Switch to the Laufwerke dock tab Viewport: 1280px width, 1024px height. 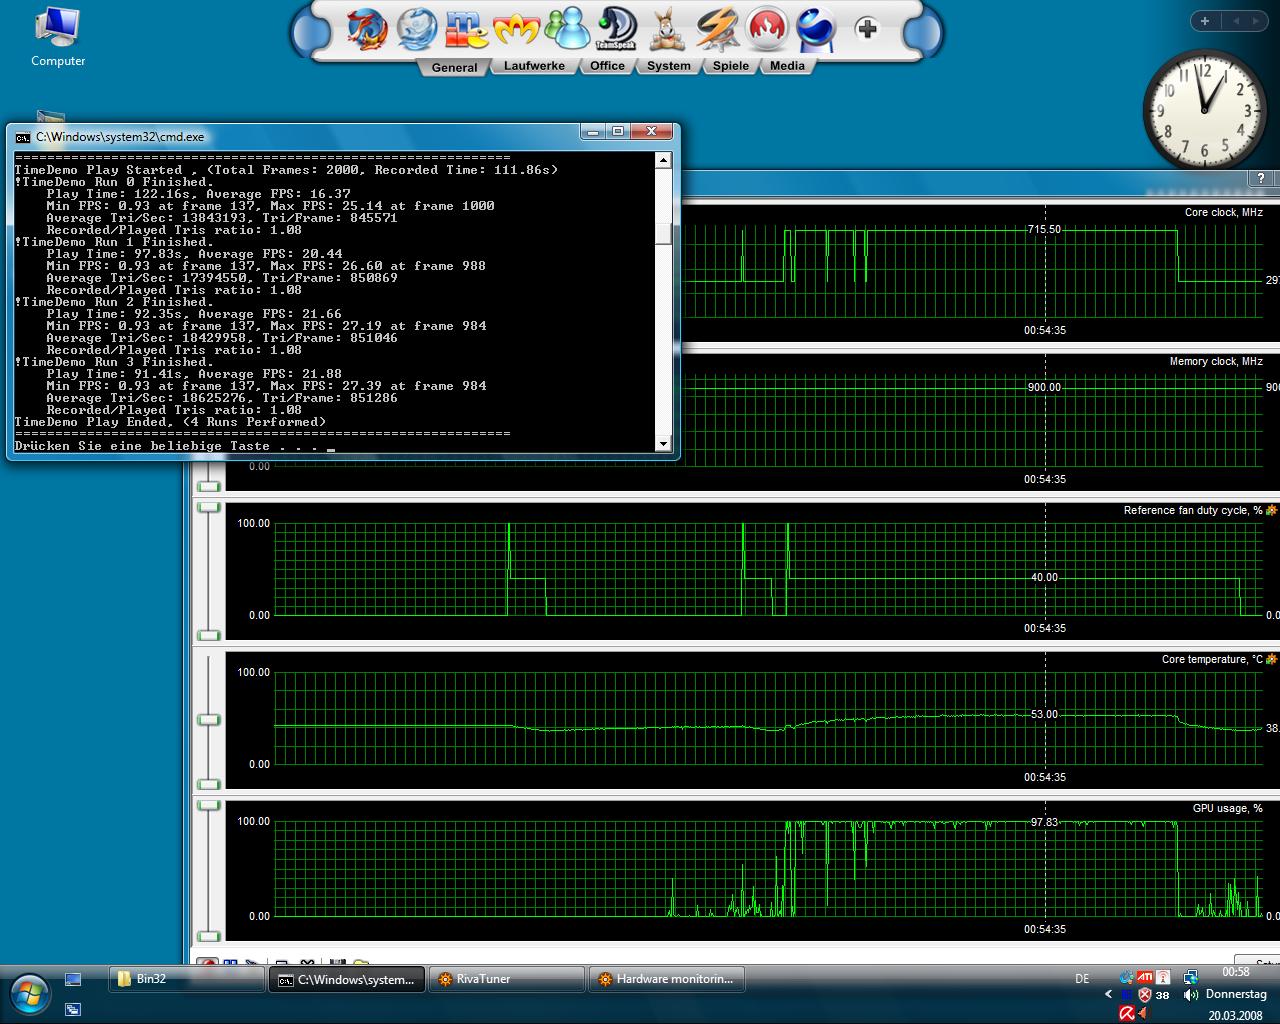pos(534,66)
